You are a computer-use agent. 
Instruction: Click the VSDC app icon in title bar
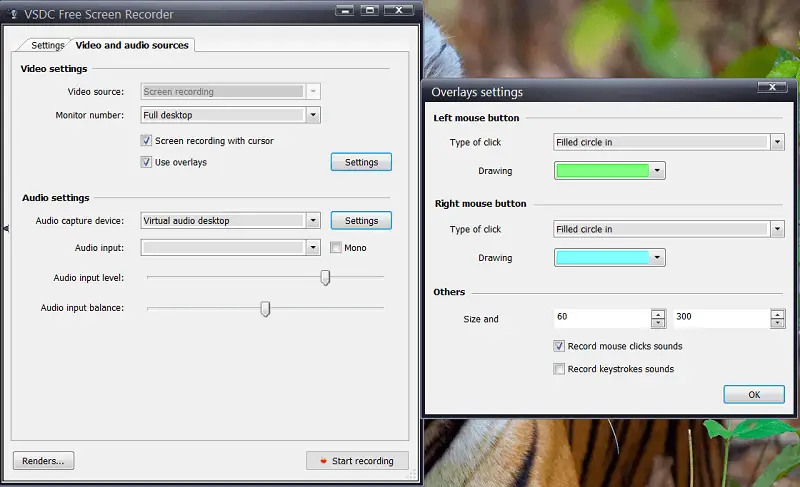[9, 14]
